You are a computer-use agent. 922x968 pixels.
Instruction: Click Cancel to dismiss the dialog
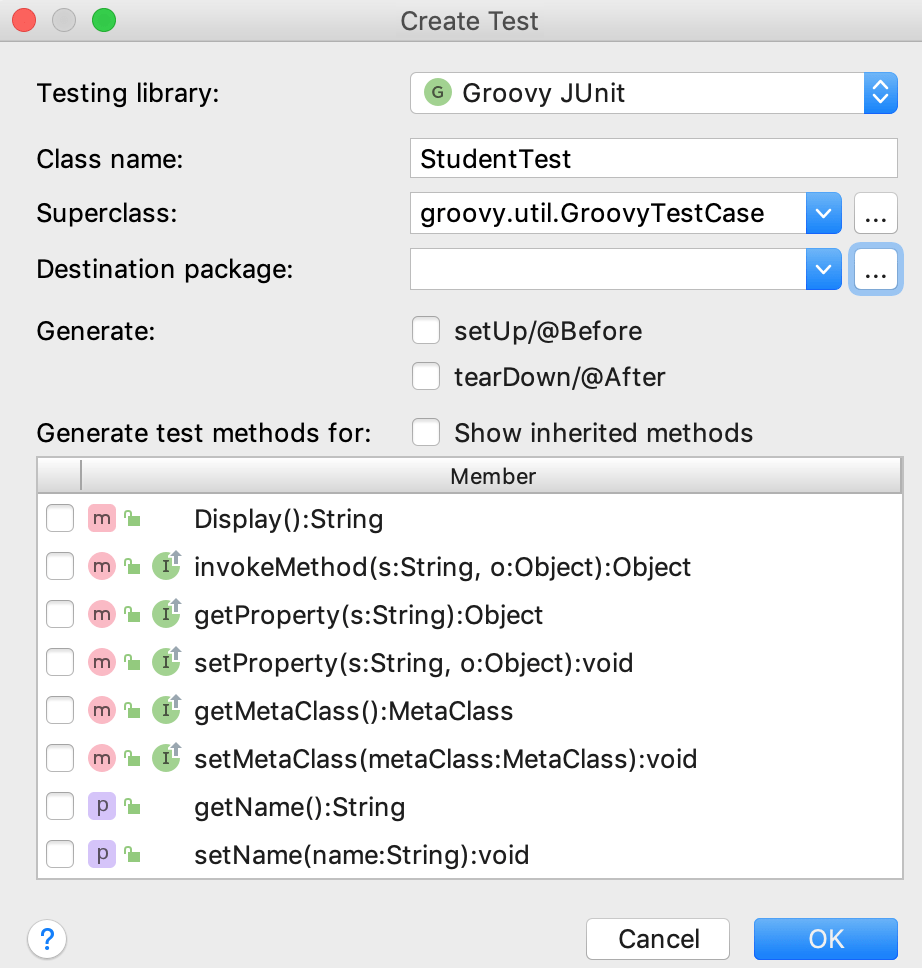[657, 939]
